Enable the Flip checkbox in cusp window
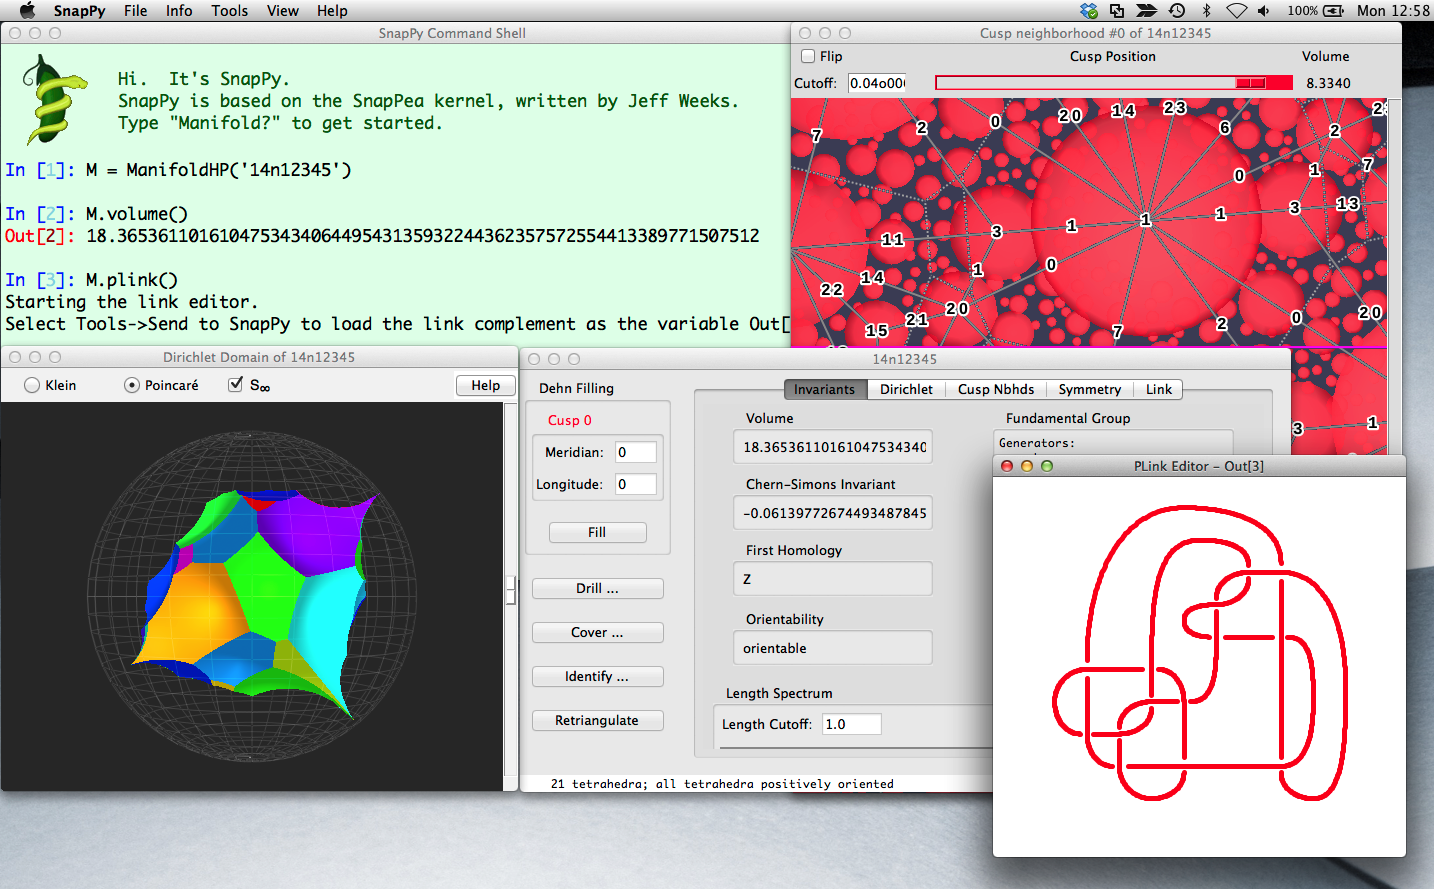This screenshot has width=1434, height=889. pos(808,56)
